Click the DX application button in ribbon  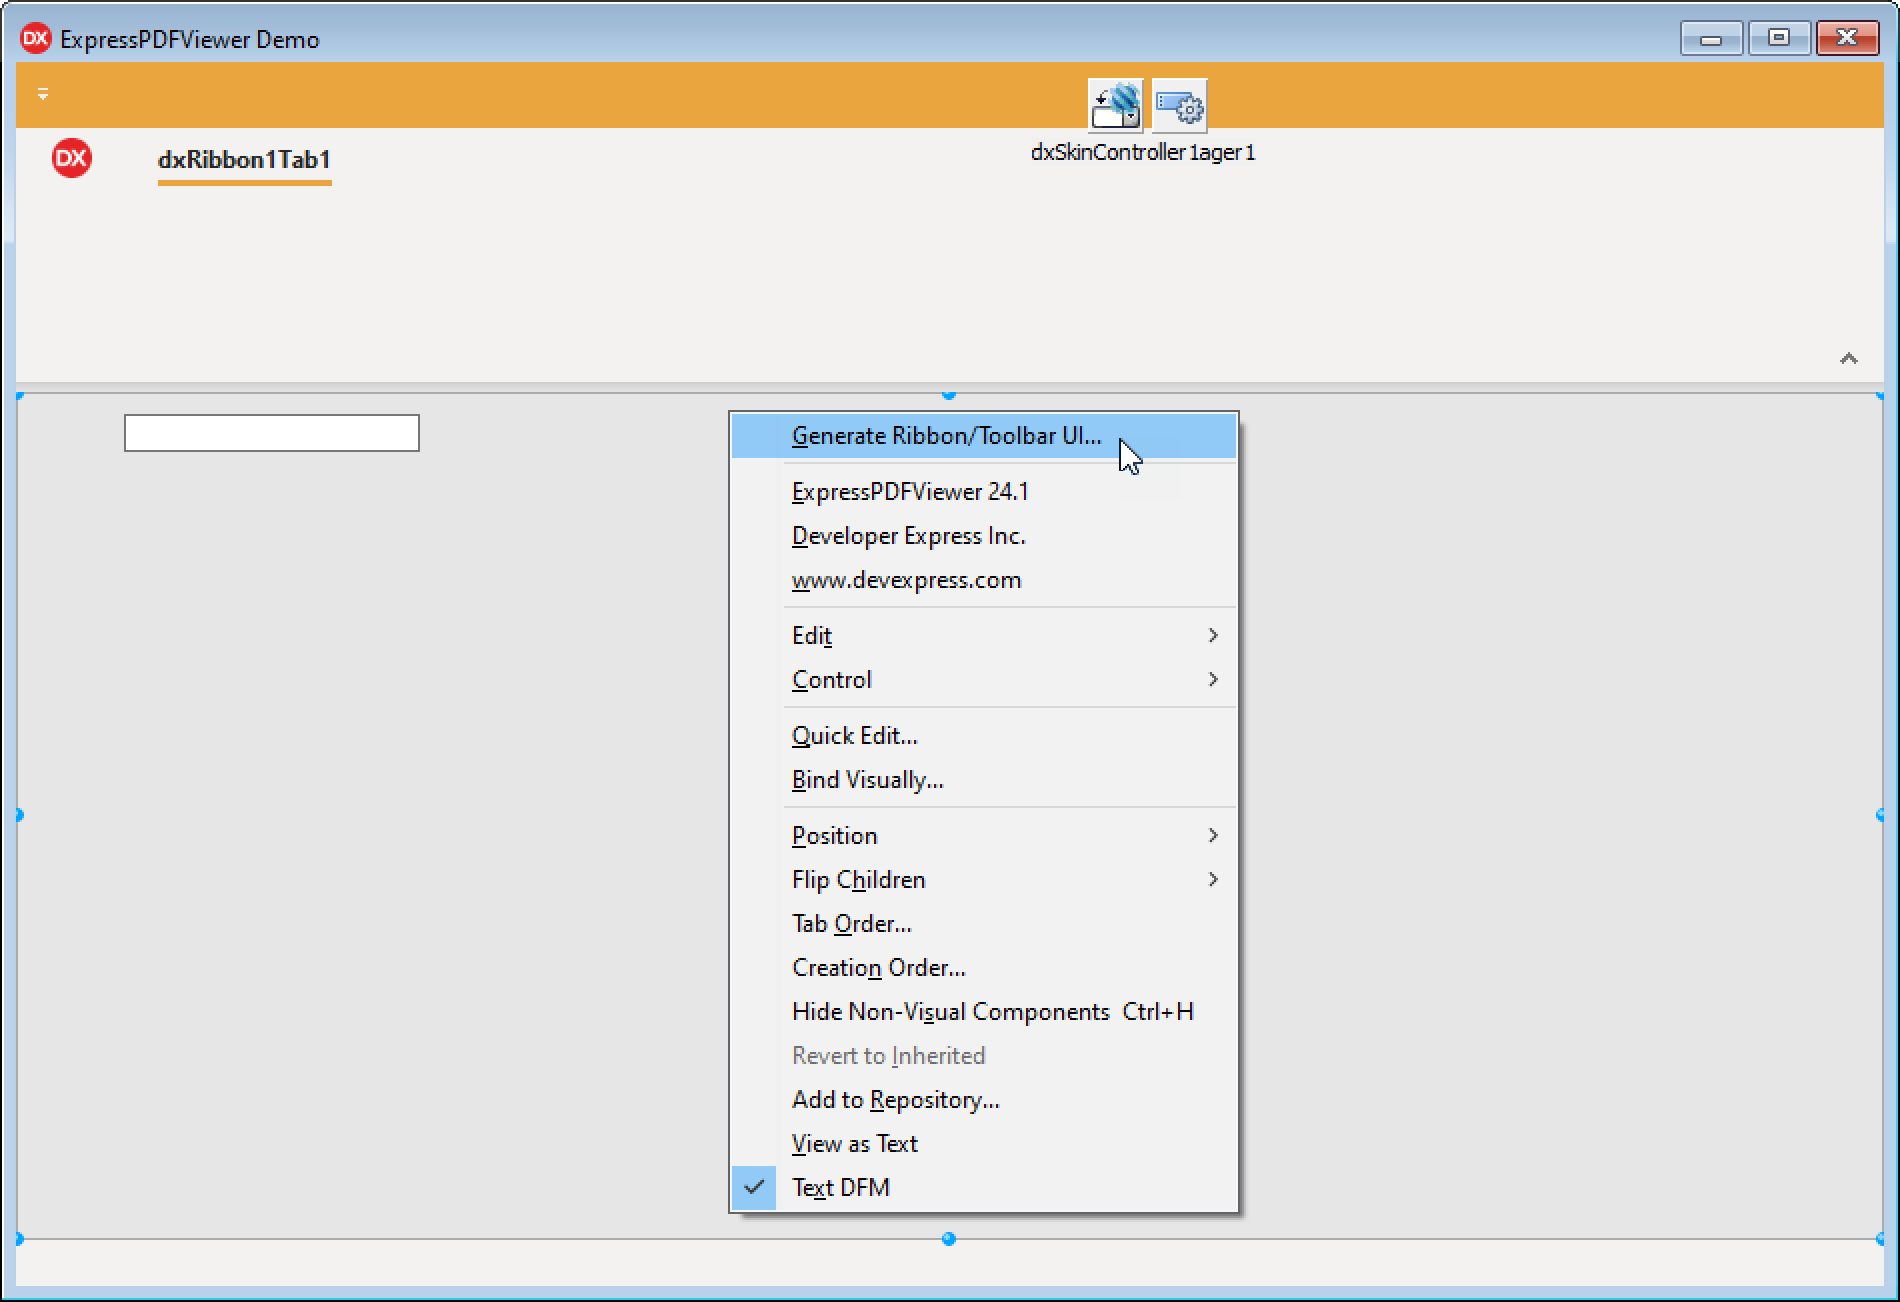point(71,159)
